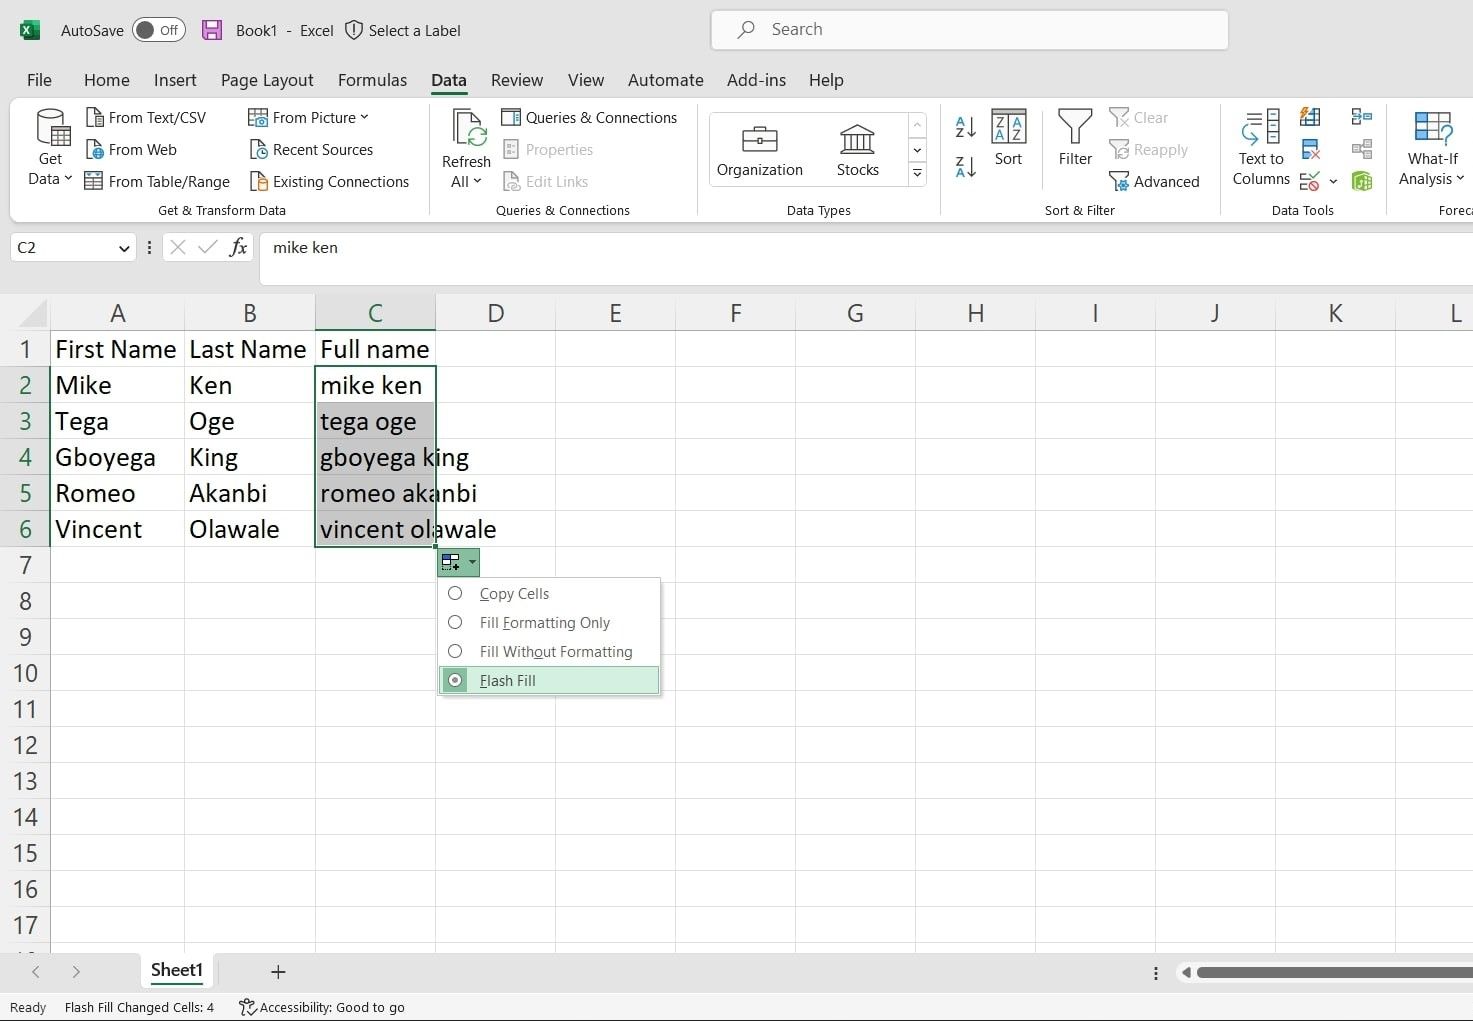Switch to the Formulas ribbon tab

tap(372, 80)
